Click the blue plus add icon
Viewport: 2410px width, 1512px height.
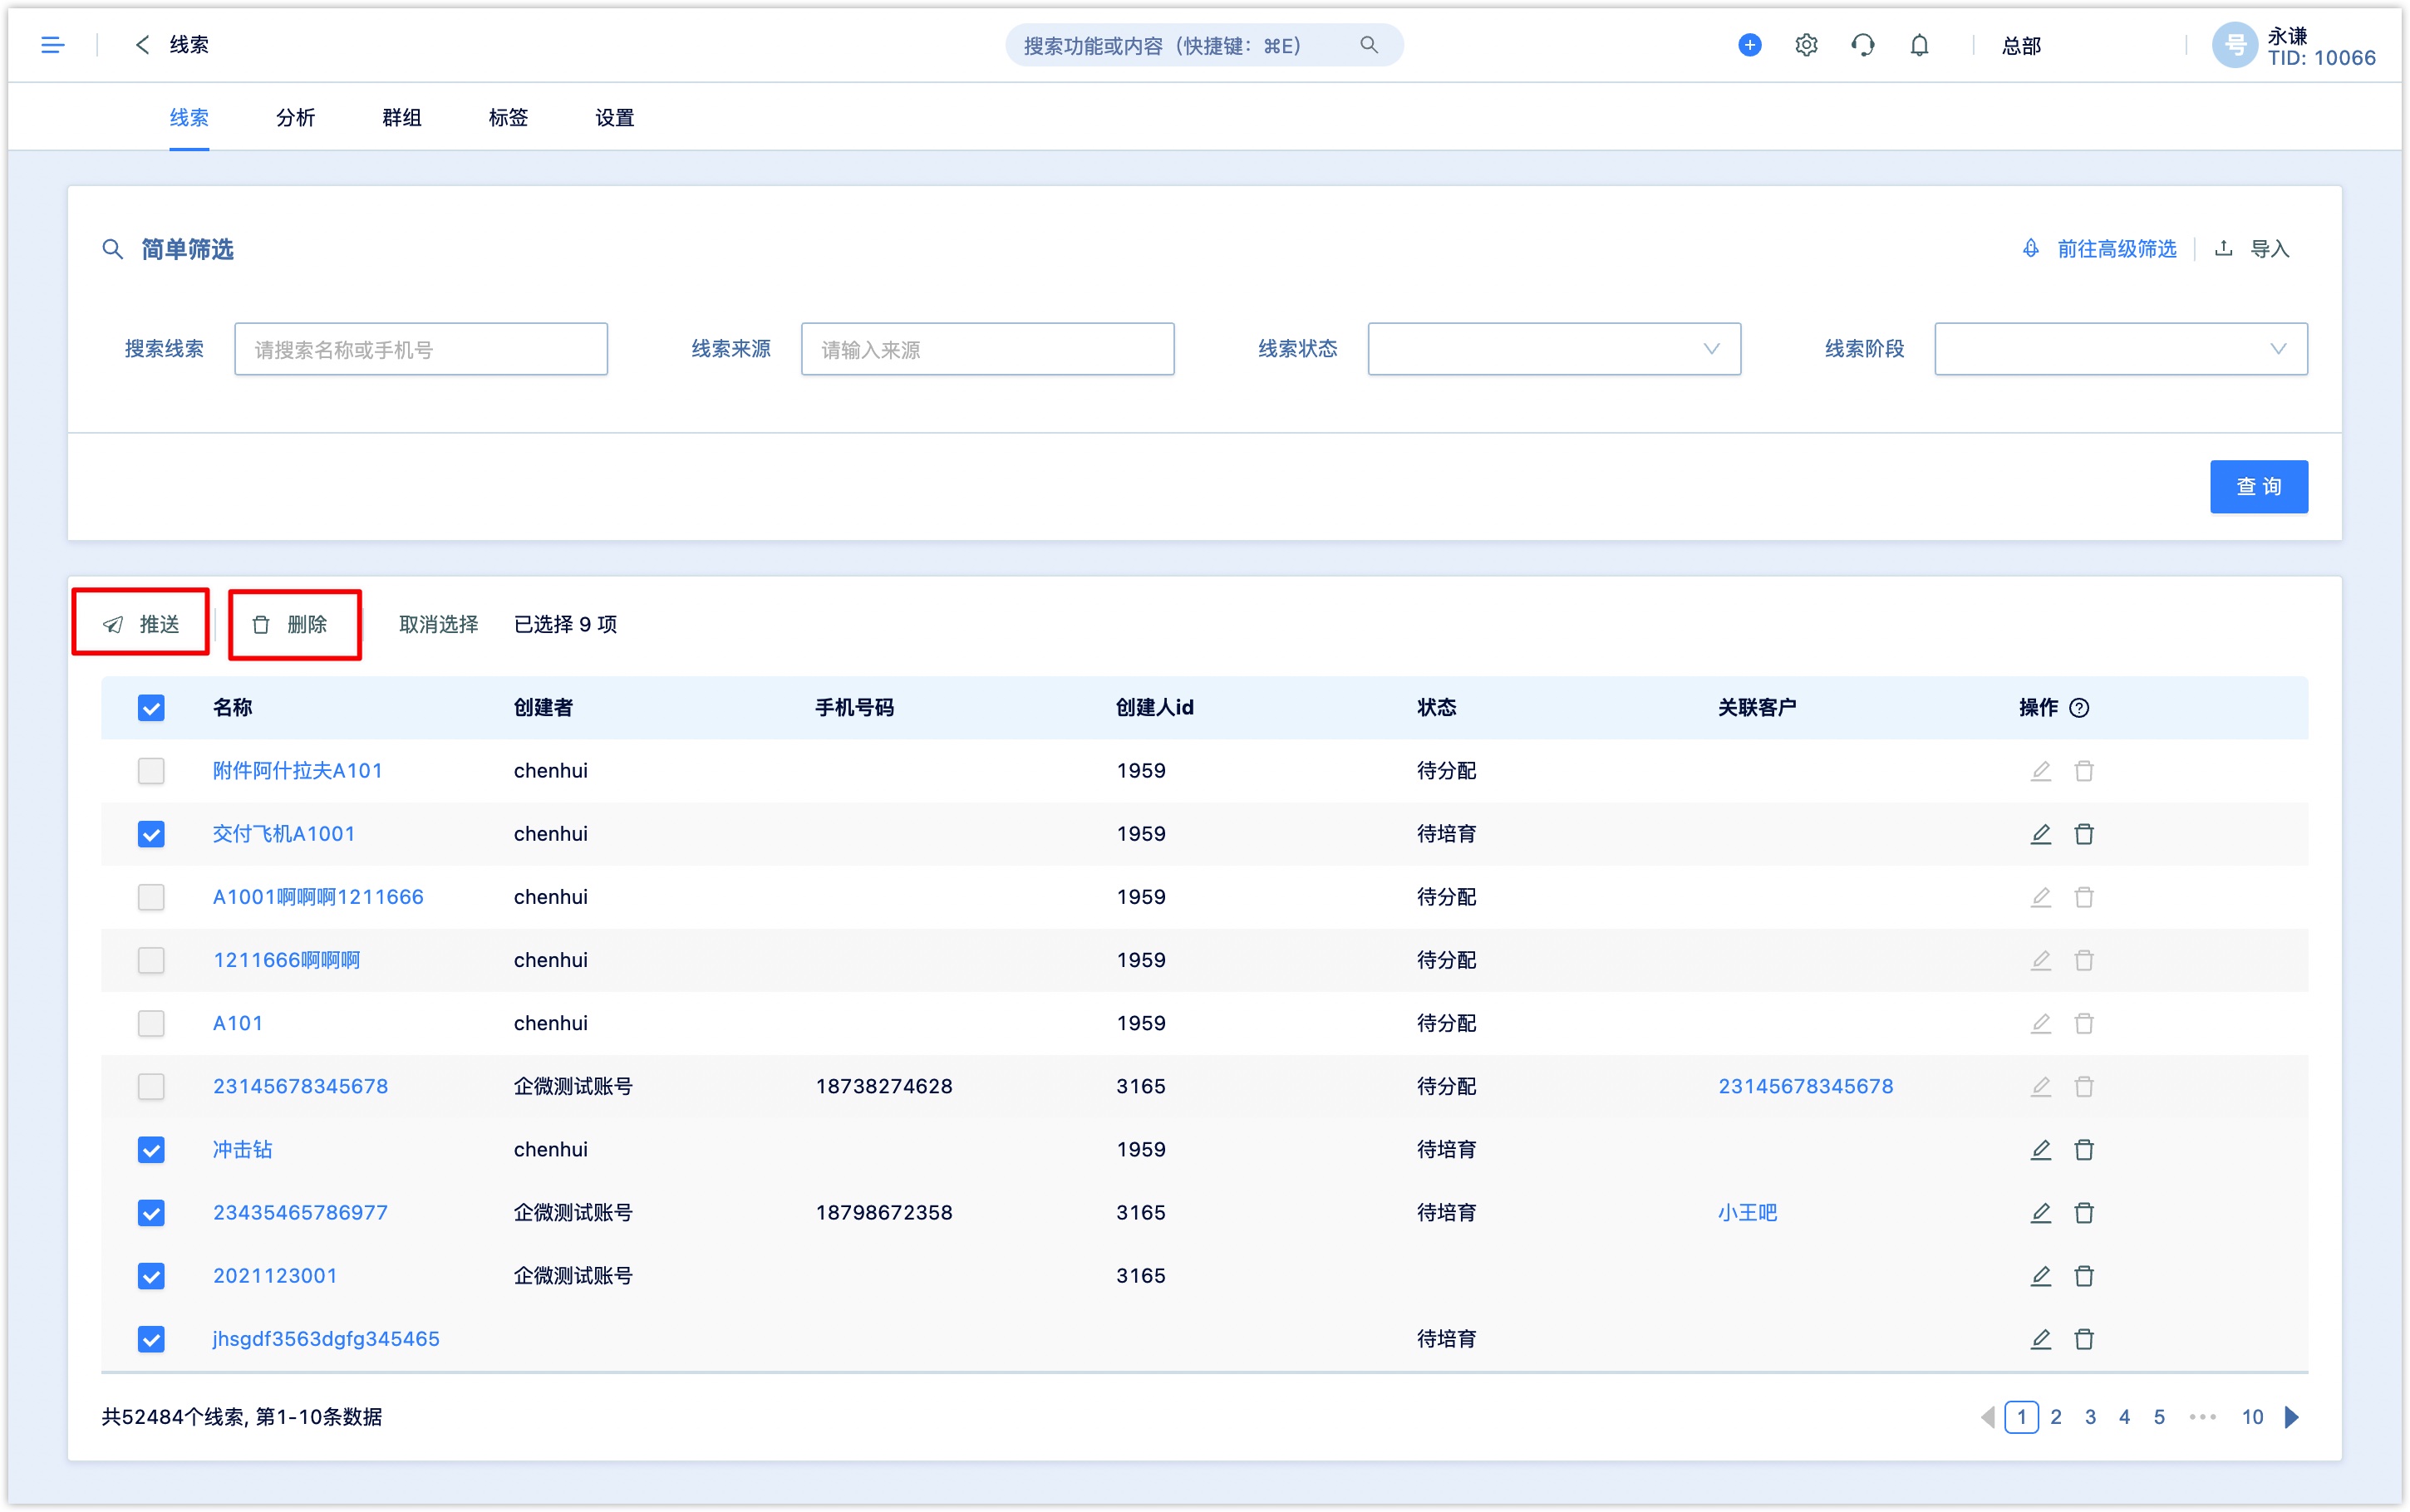(x=1749, y=45)
